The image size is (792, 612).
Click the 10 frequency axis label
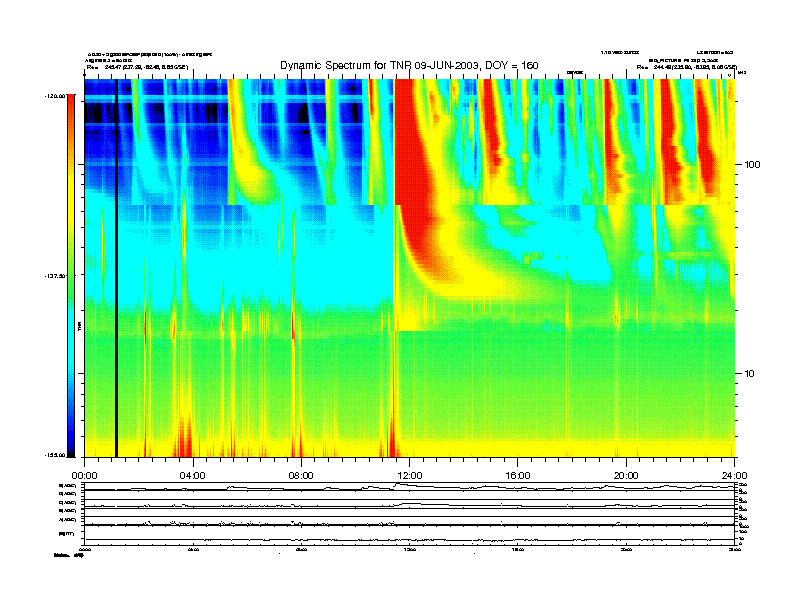coord(750,374)
